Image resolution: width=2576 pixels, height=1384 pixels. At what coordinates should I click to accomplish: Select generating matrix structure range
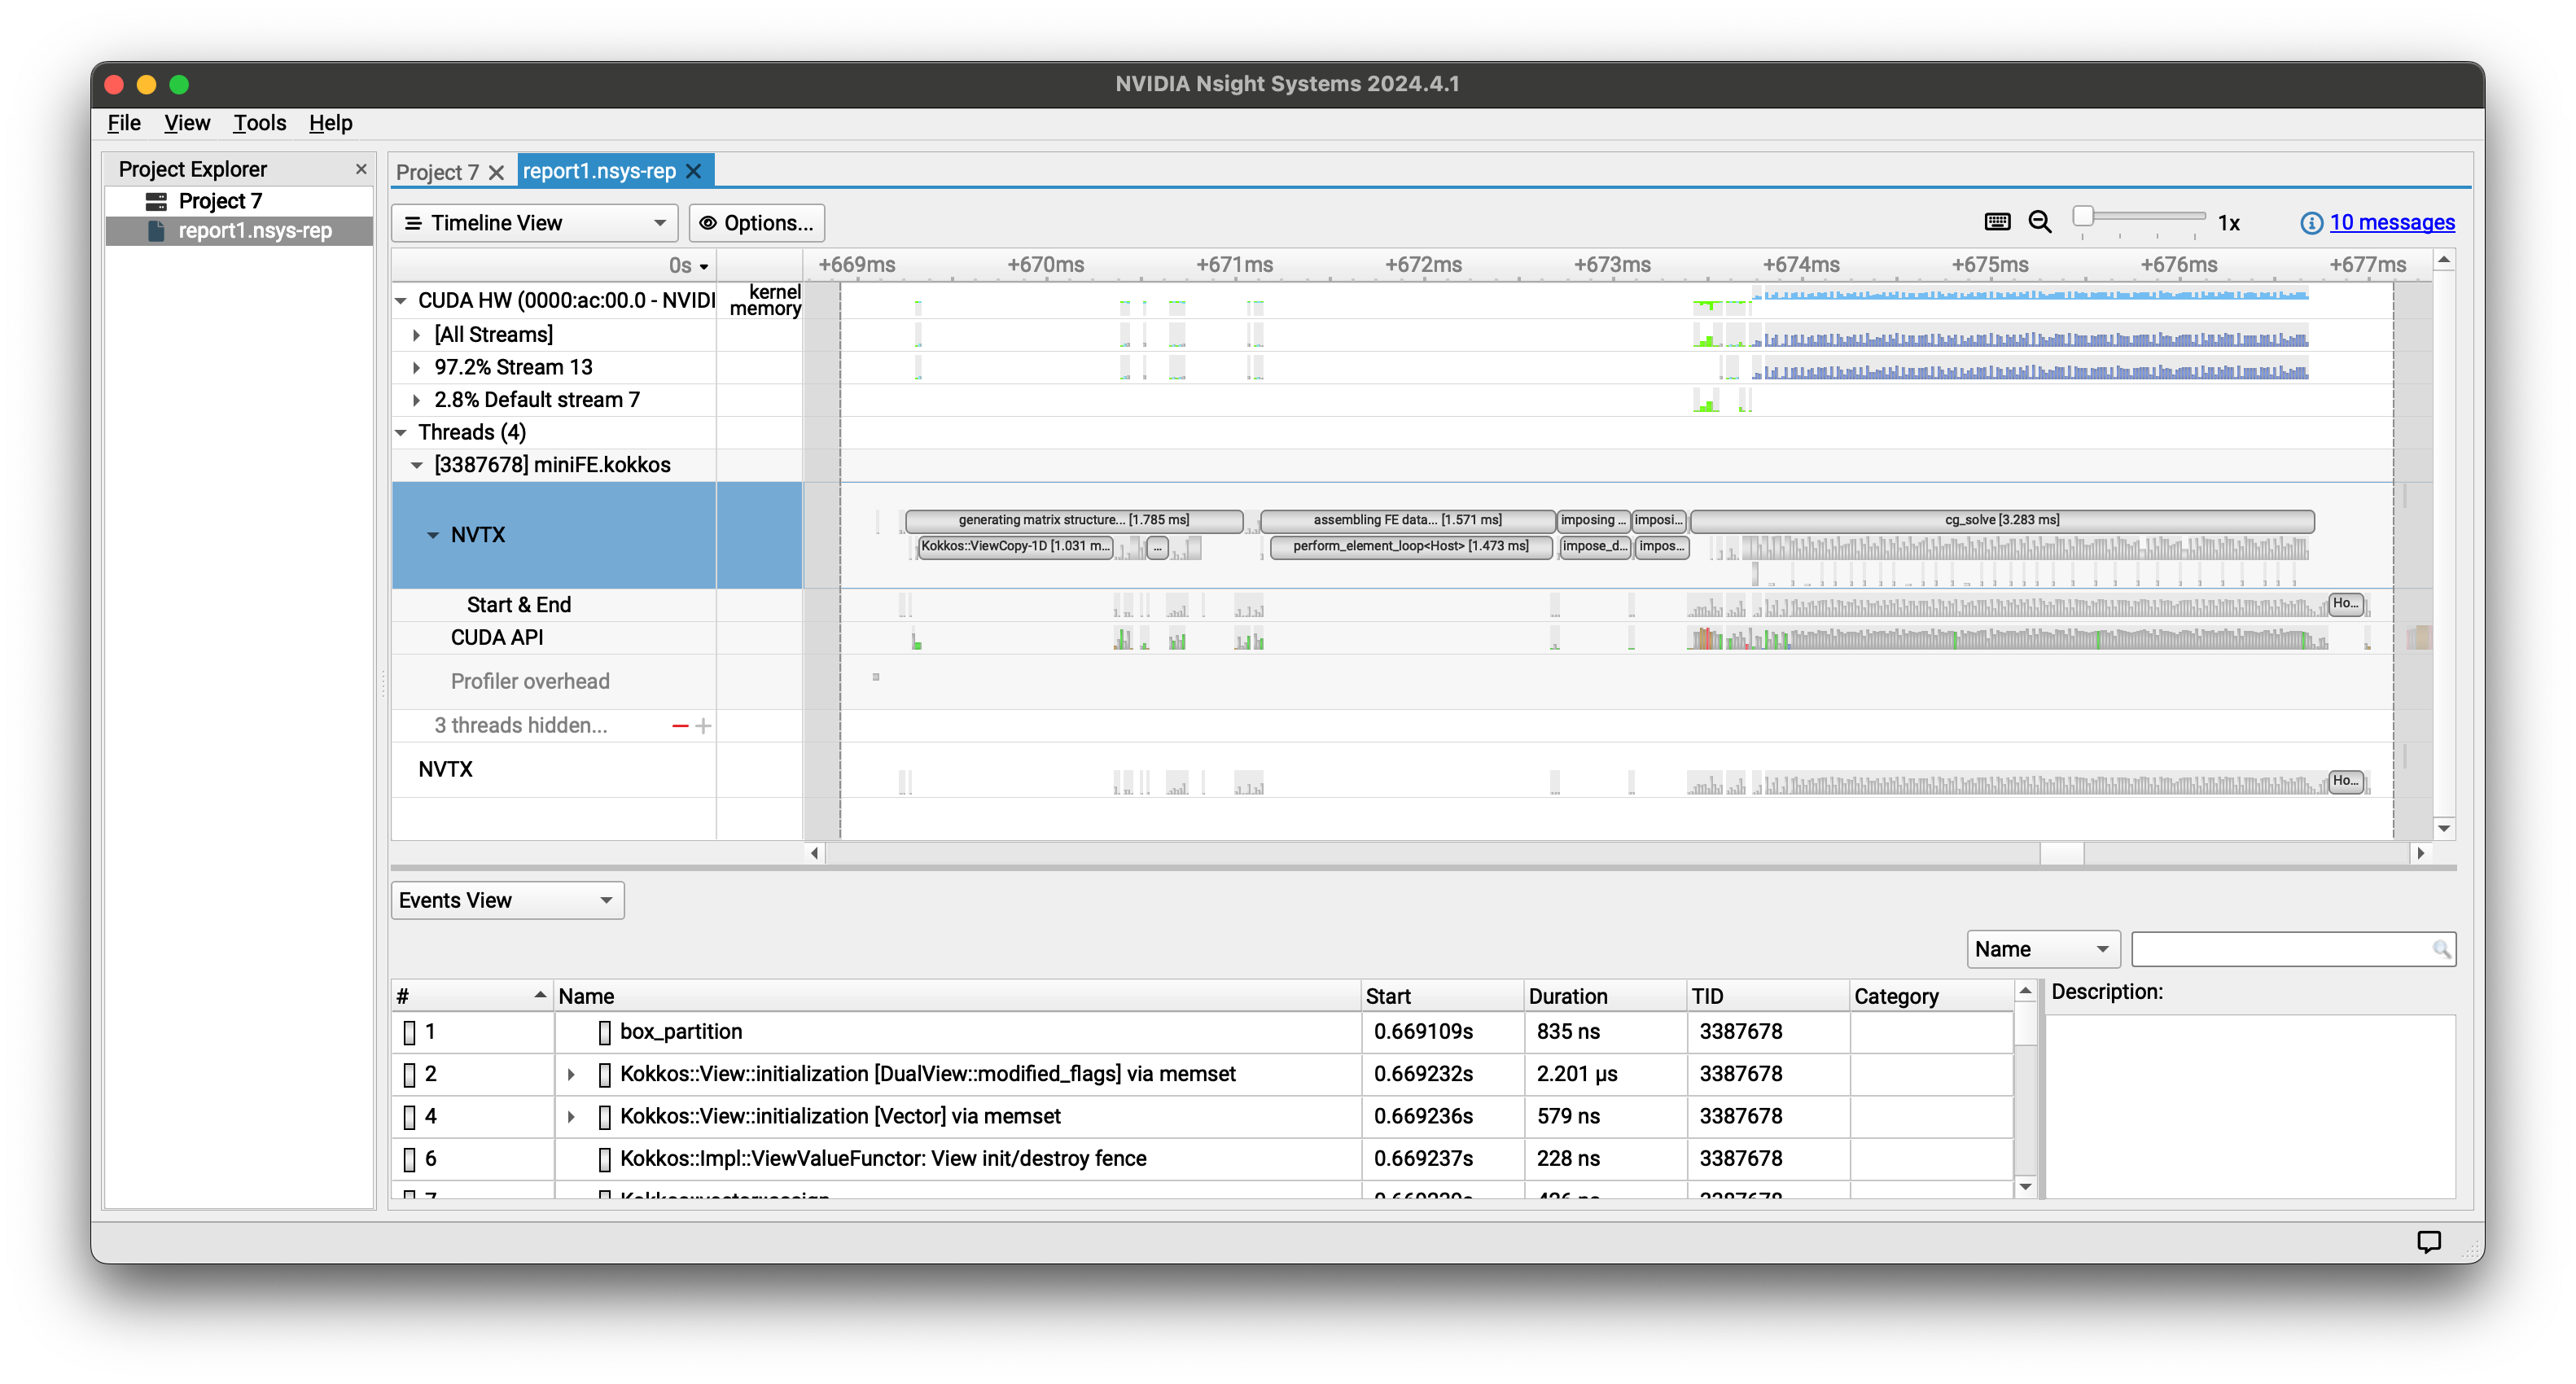pyautogui.click(x=1074, y=520)
